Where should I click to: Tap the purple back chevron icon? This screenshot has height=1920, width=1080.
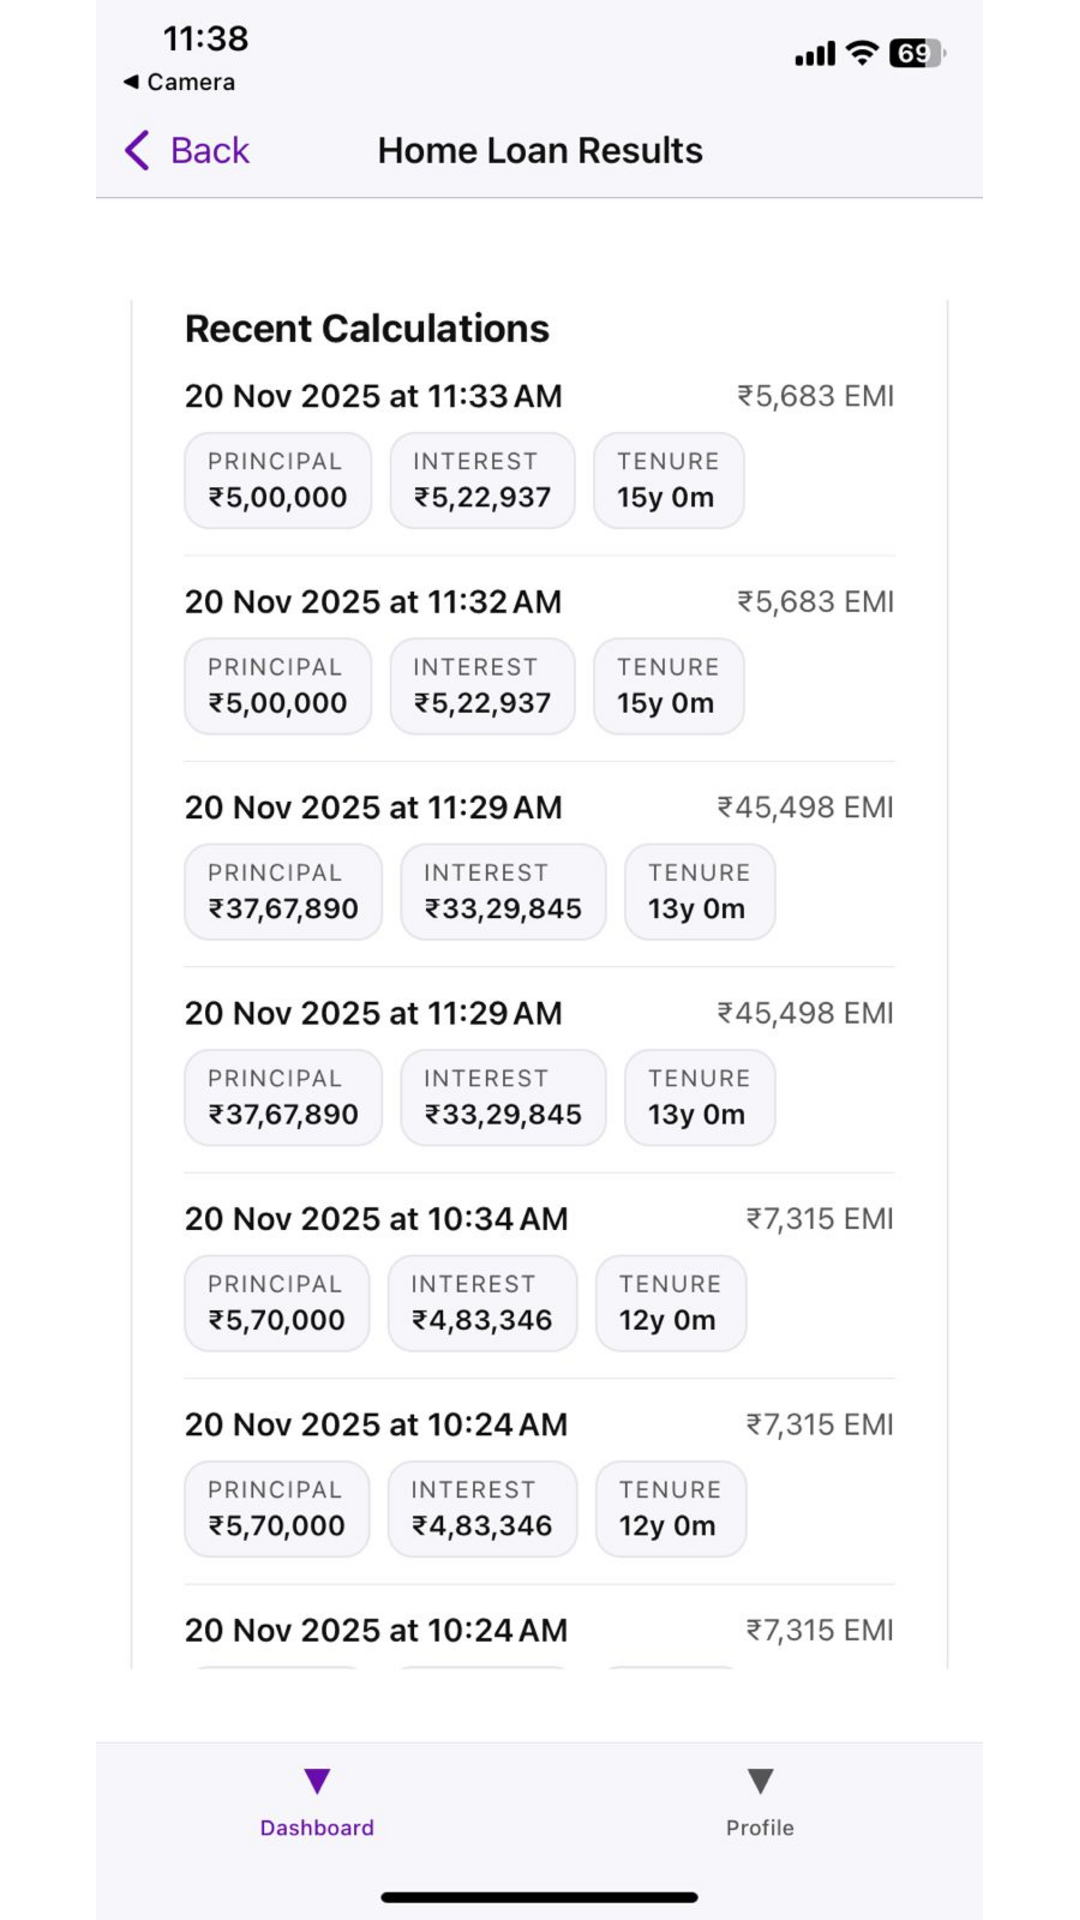coord(137,151)
